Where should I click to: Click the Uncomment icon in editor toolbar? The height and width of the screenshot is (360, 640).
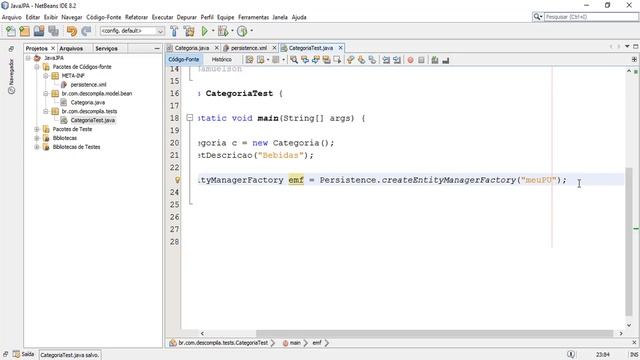[446, 60]
